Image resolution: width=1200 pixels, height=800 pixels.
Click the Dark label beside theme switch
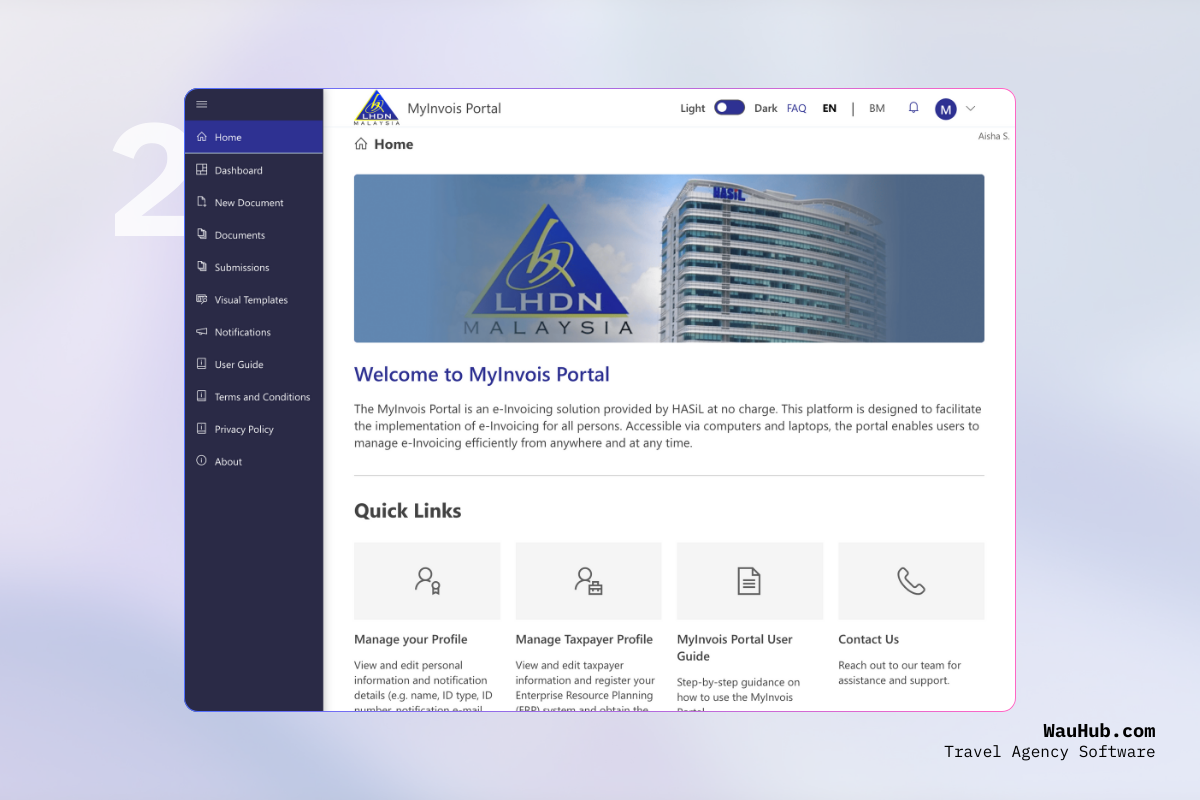[x=766, y=108]
